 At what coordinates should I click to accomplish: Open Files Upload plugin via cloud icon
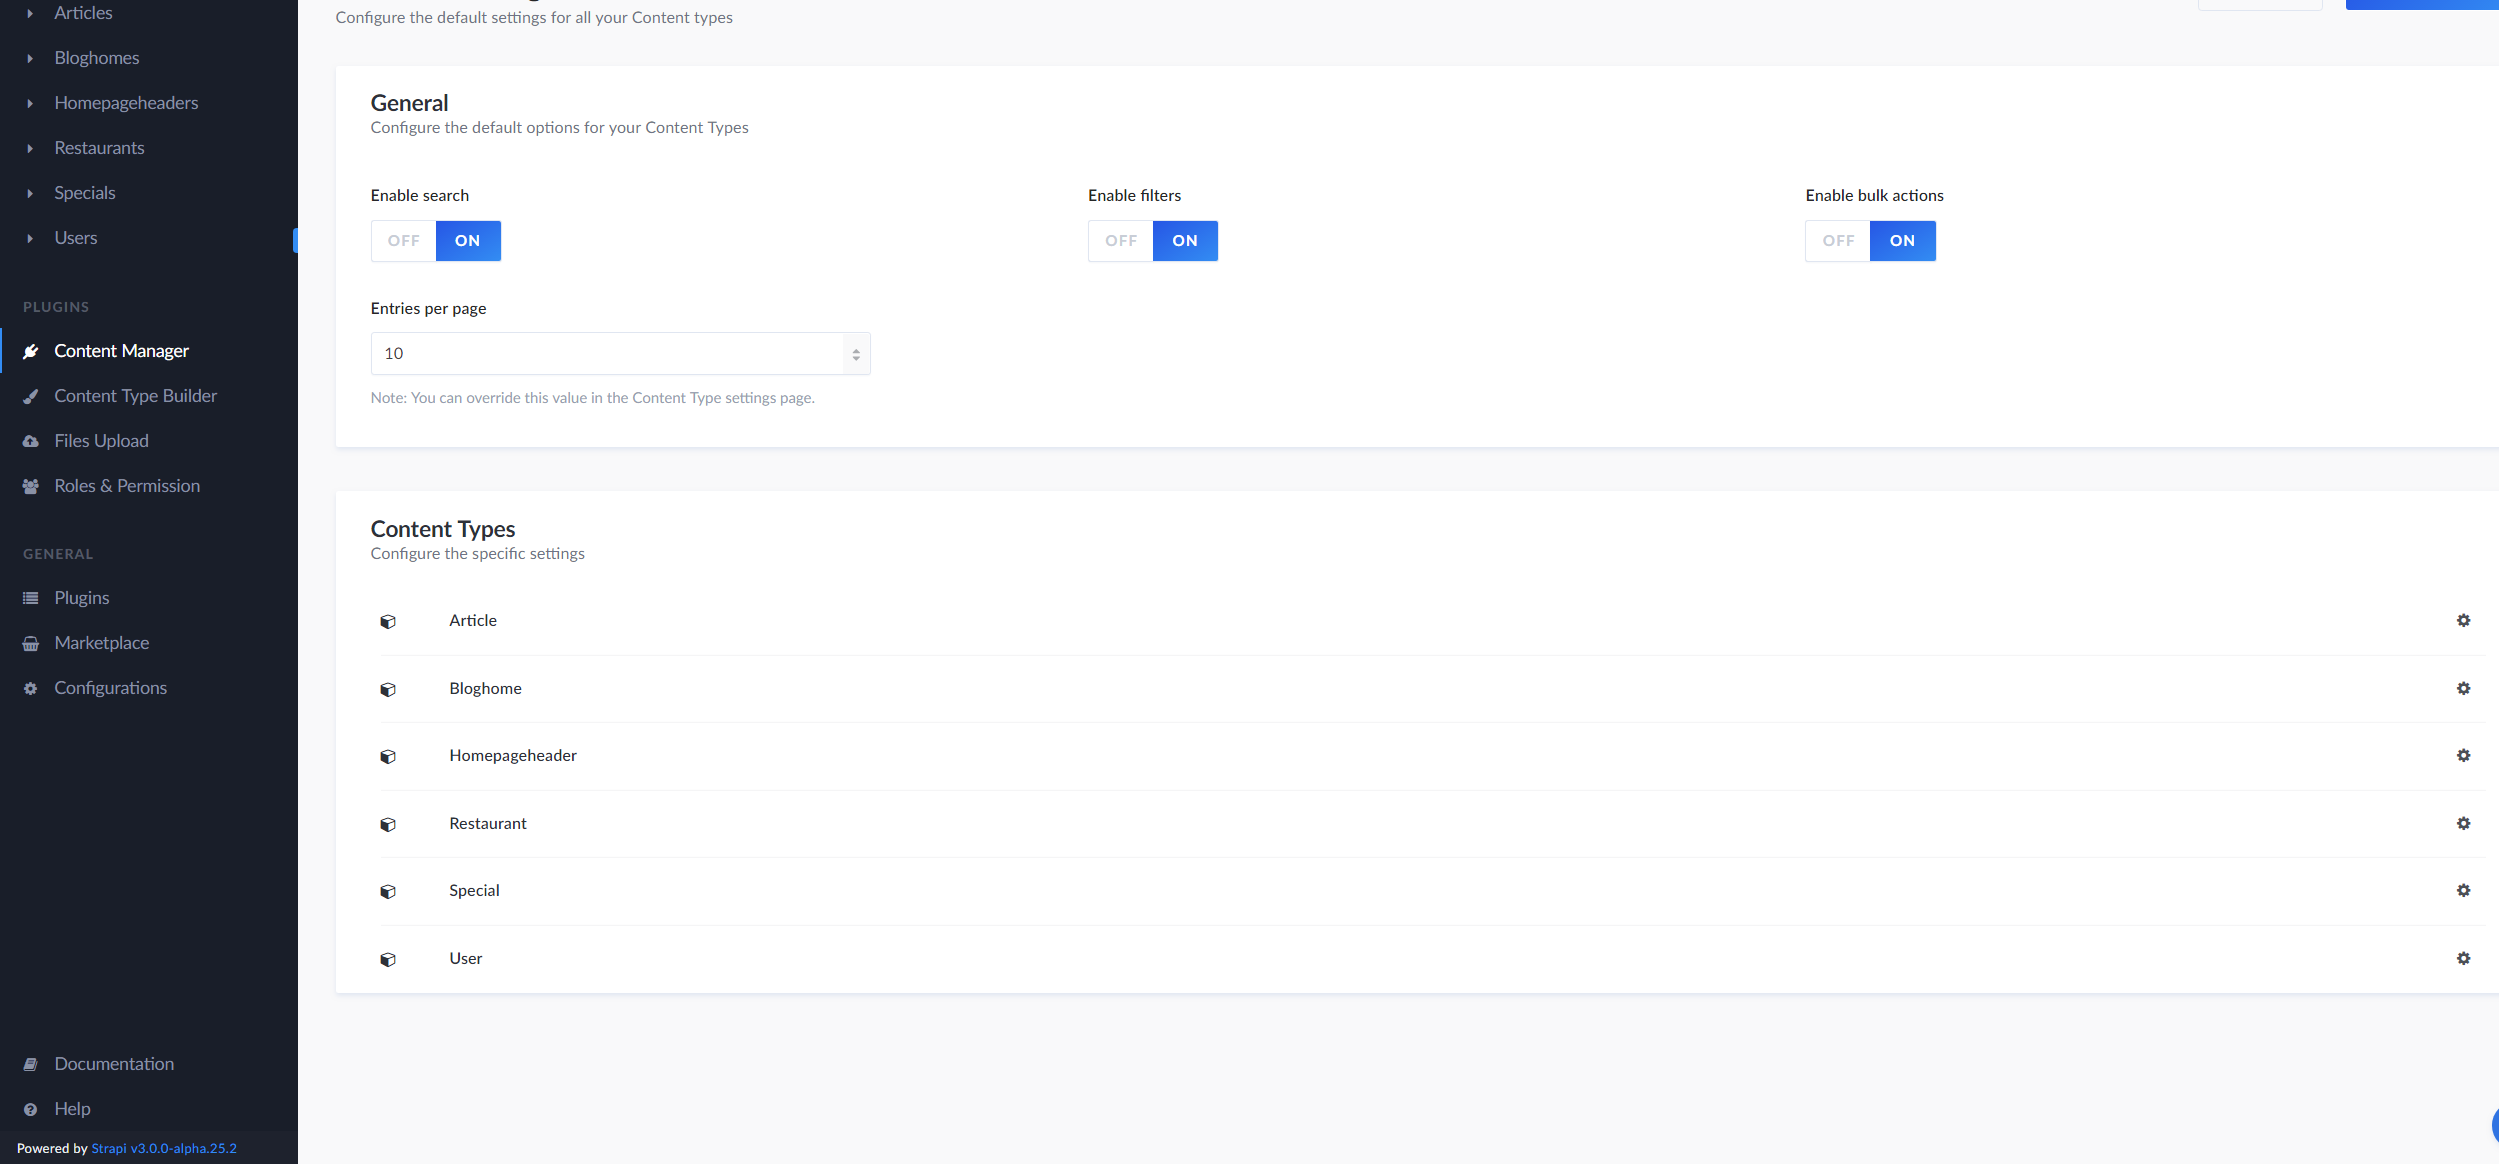point(31,441)
